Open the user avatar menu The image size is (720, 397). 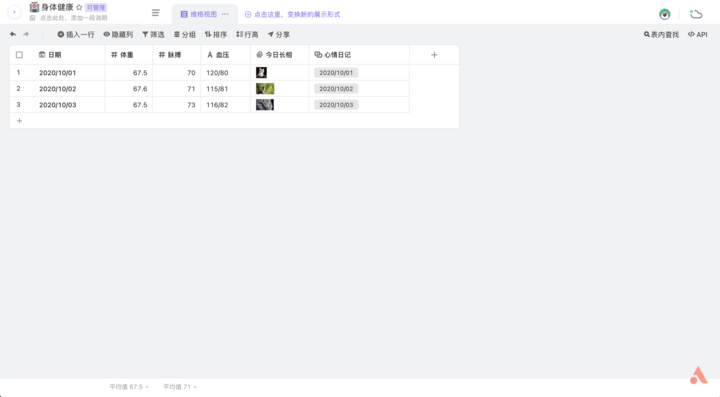pos(664,14)
